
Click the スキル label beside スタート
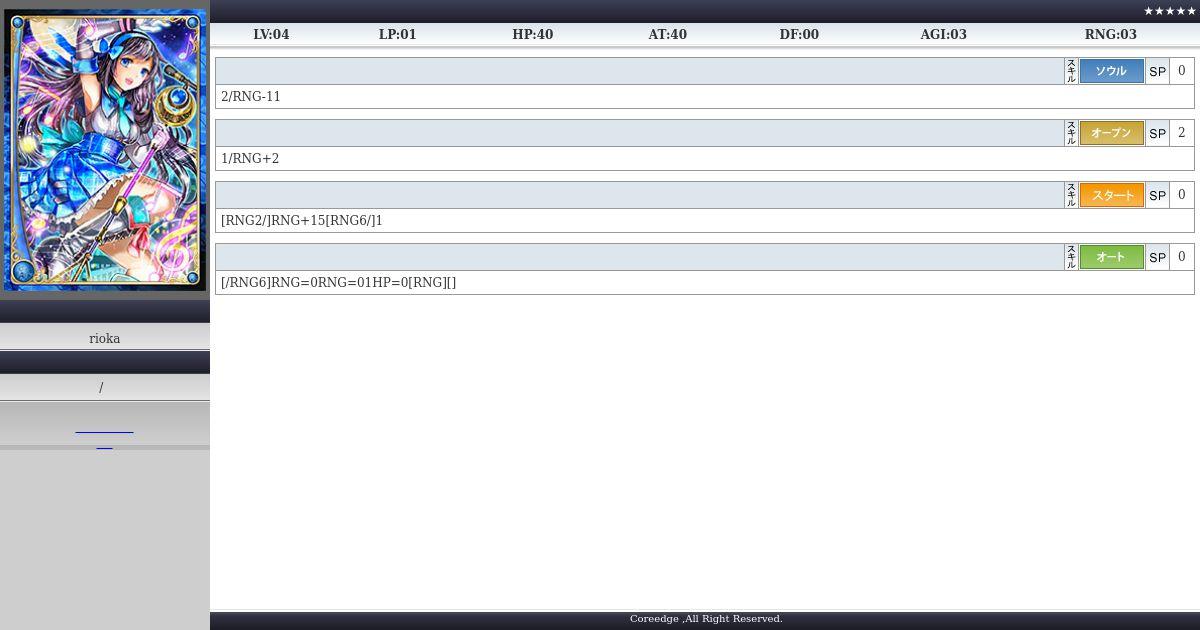1071,195
